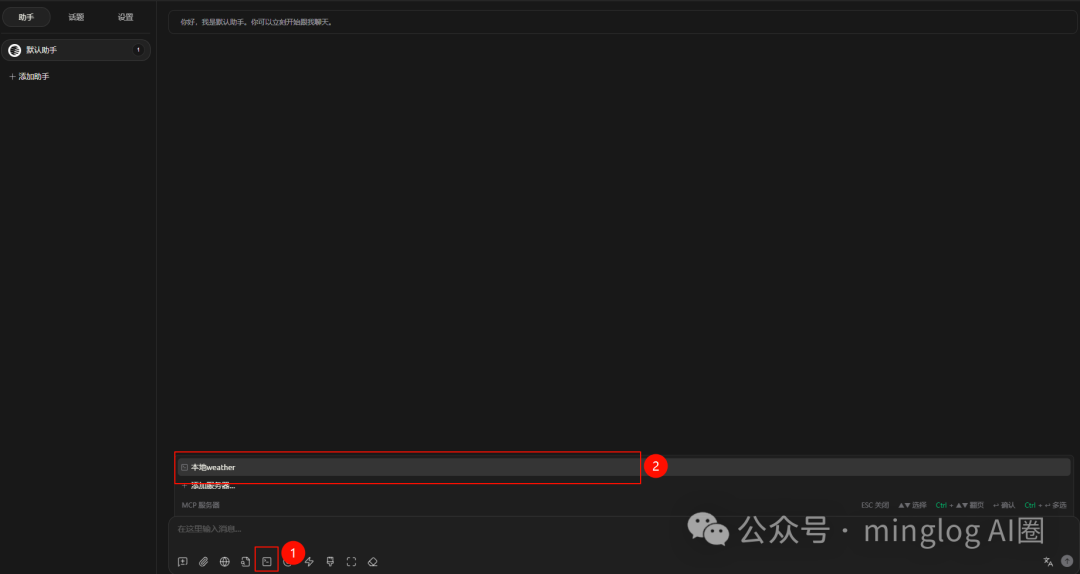Expand input box with fullscreen icon
This screenshot has height=574, width=1080.
[351, 562]
